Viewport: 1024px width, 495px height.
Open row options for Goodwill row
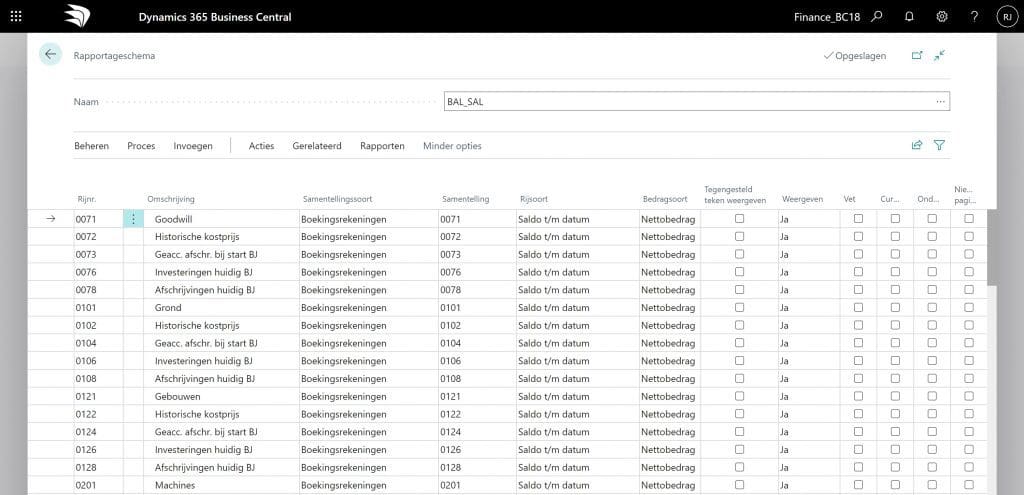(133, 219)
